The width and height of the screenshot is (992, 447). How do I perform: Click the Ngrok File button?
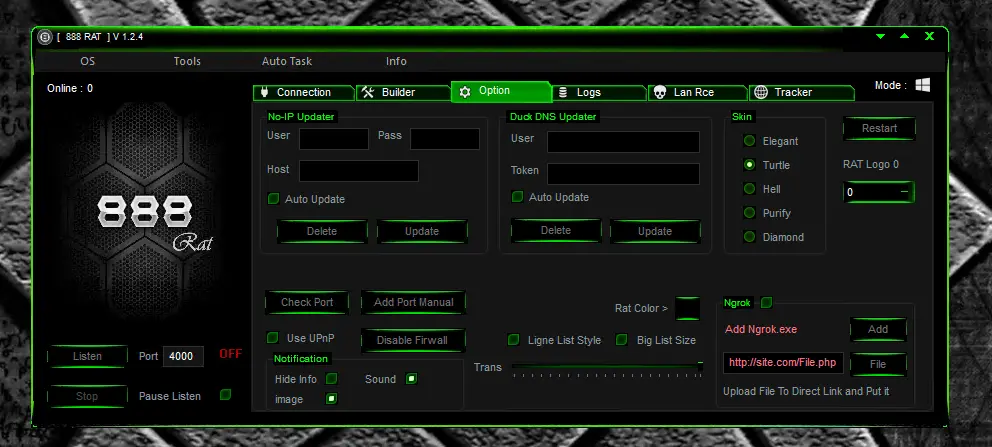click(878, 364)
